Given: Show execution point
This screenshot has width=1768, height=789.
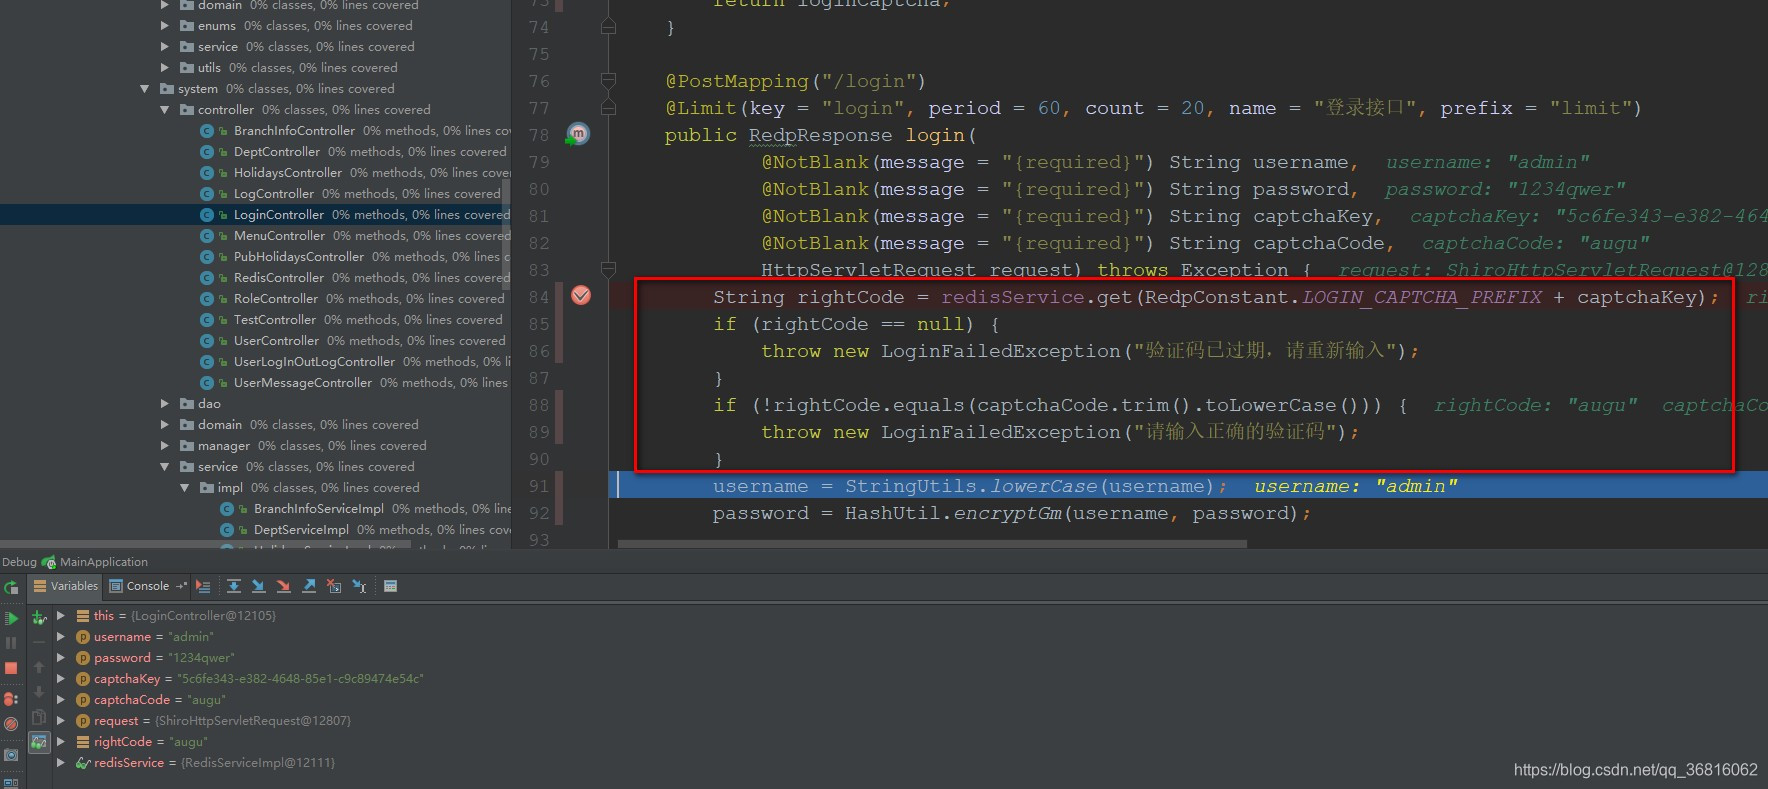Looking at the screenshot, I should (x=203, y=586).
